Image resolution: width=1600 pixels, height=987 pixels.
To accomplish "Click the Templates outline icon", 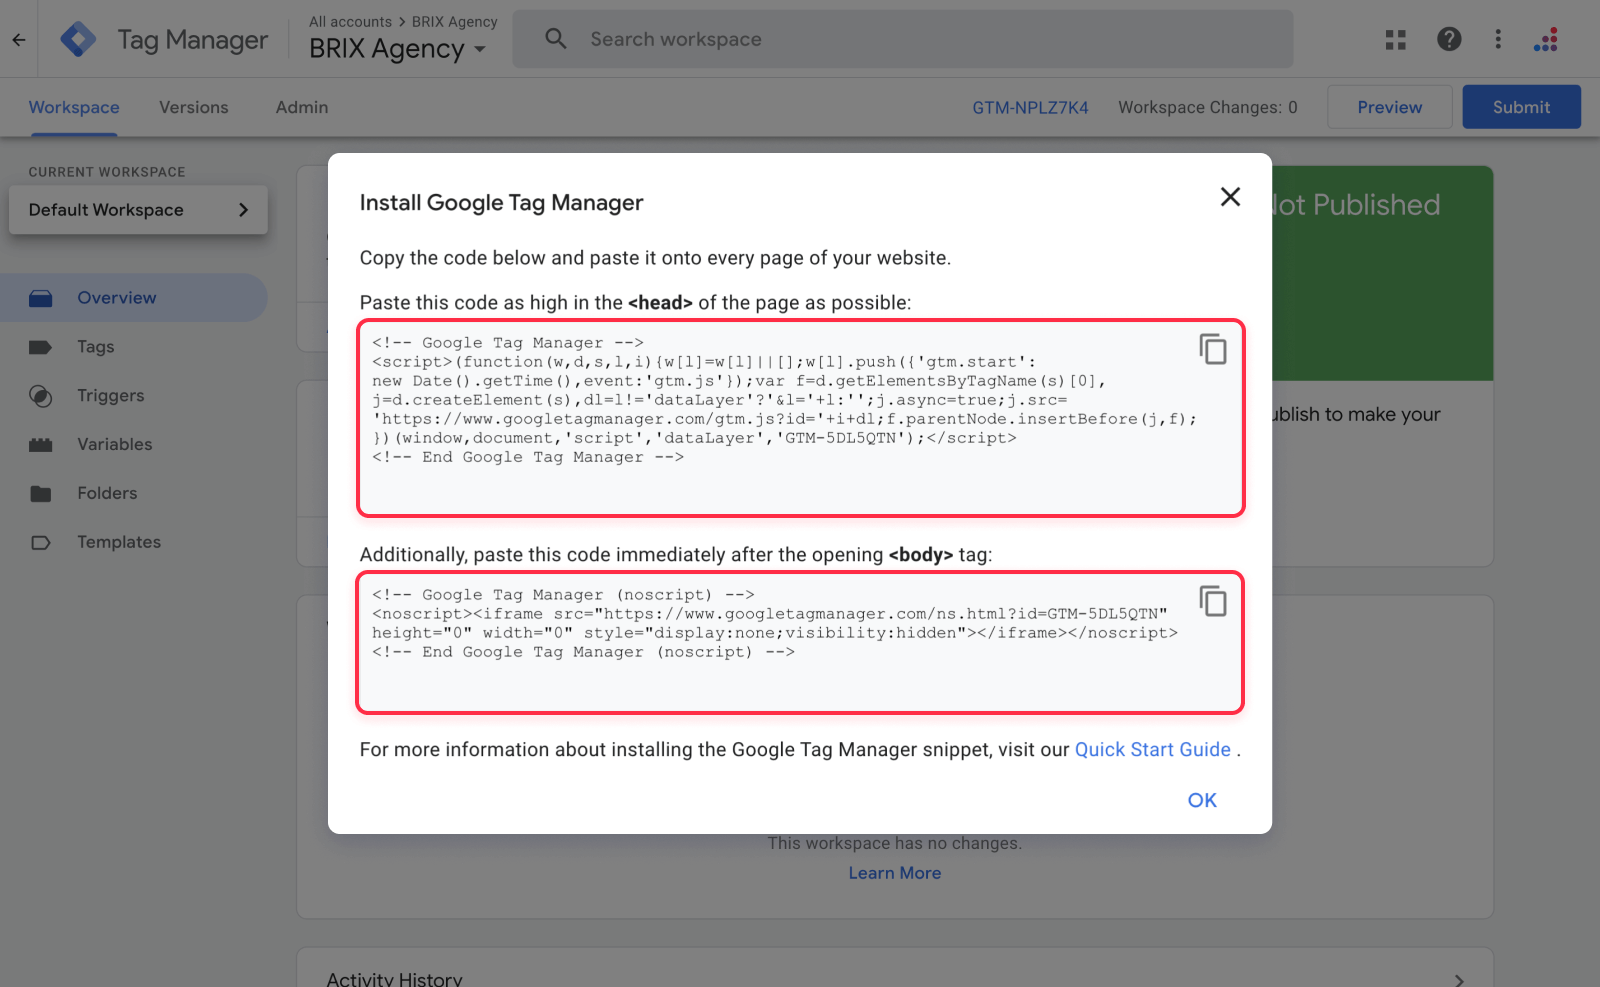I will coord(41,543).
